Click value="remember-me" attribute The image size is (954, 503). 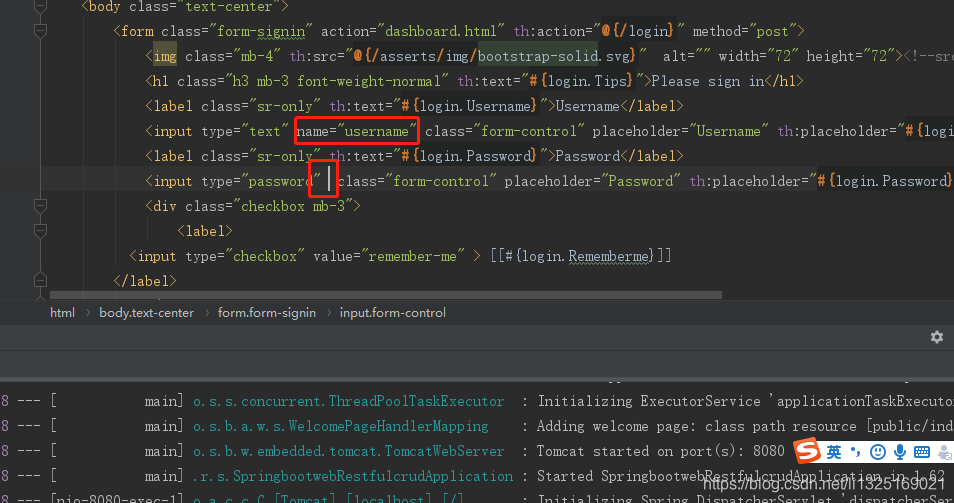point(389,256)
